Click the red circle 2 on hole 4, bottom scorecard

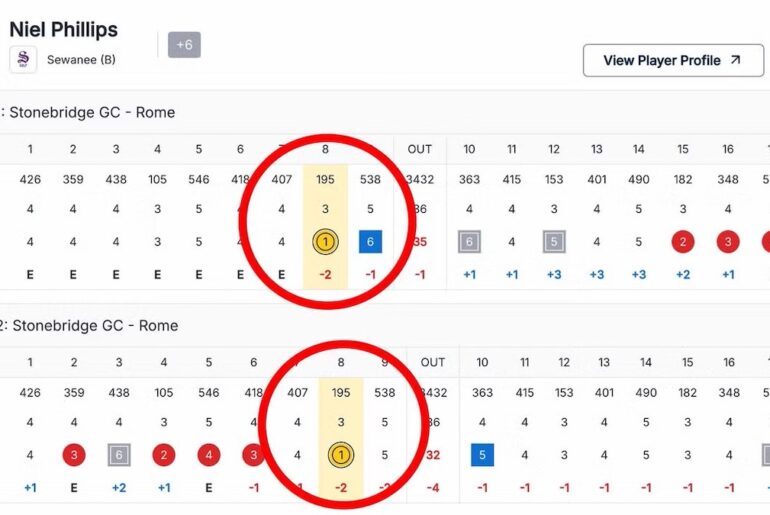[x=164, y=455]
